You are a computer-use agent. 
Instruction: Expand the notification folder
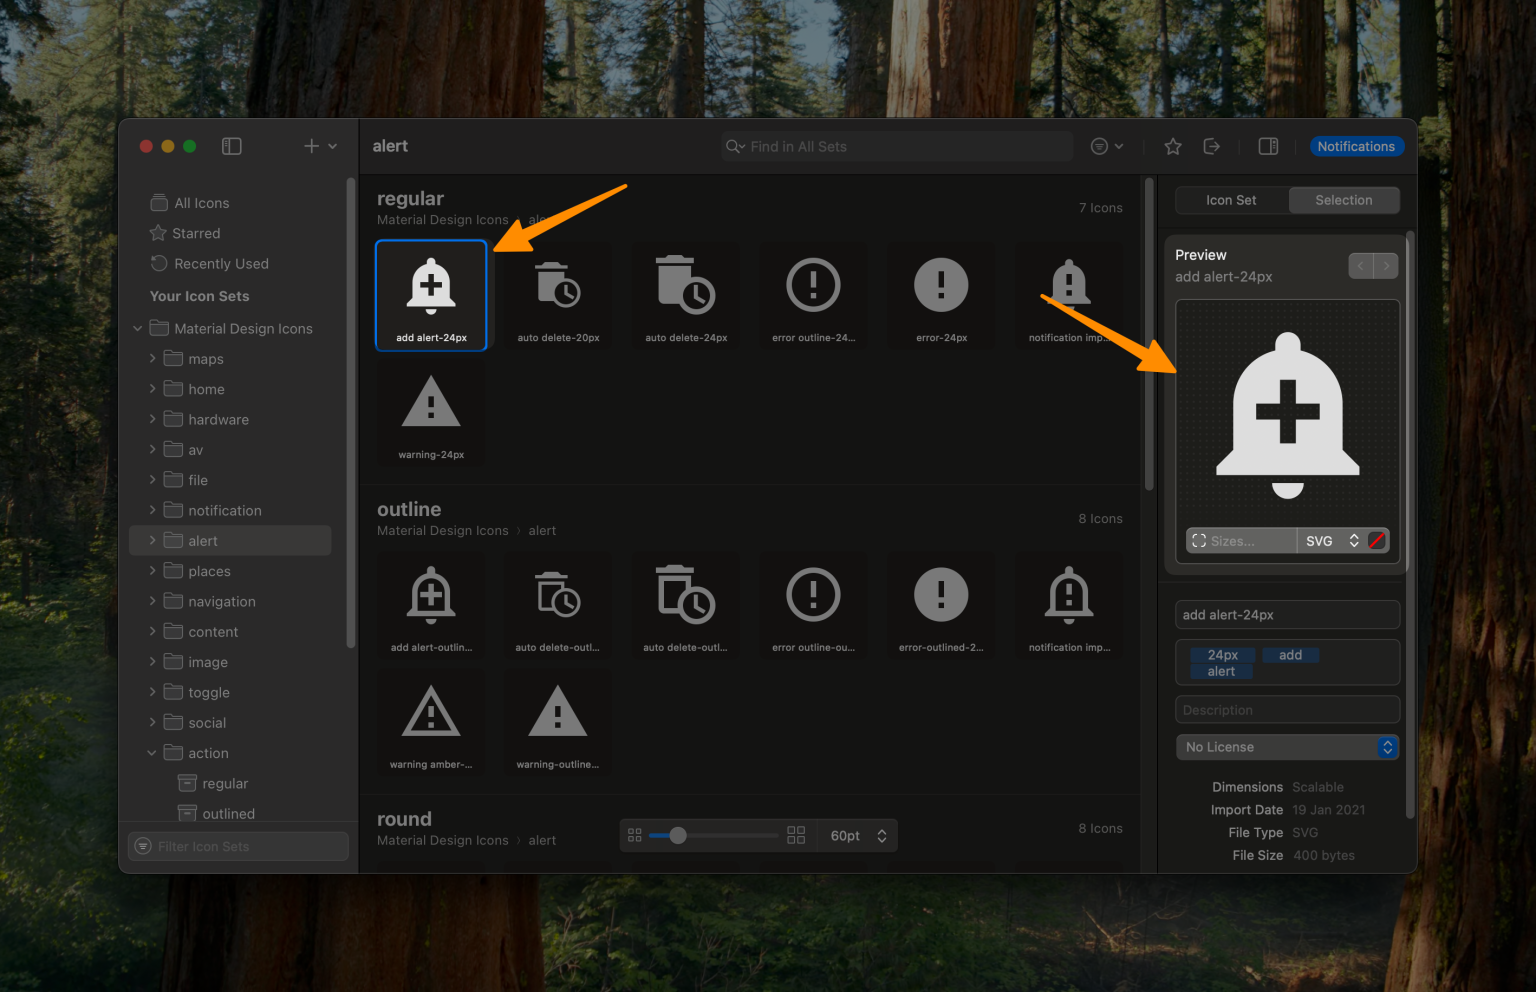tap(151, 510)
